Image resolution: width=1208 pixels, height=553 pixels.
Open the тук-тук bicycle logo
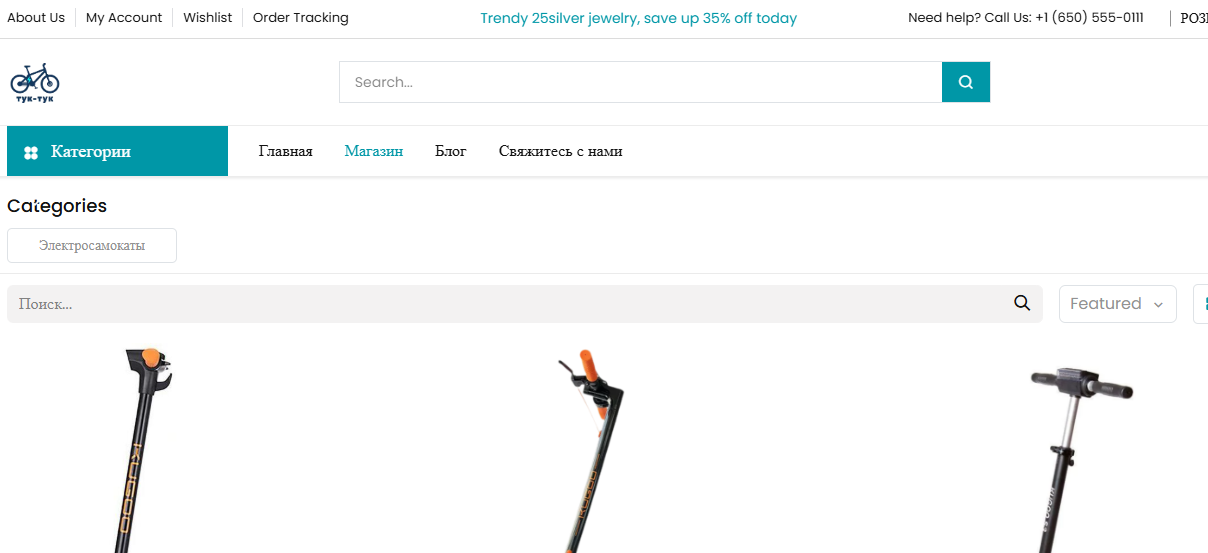35,82
